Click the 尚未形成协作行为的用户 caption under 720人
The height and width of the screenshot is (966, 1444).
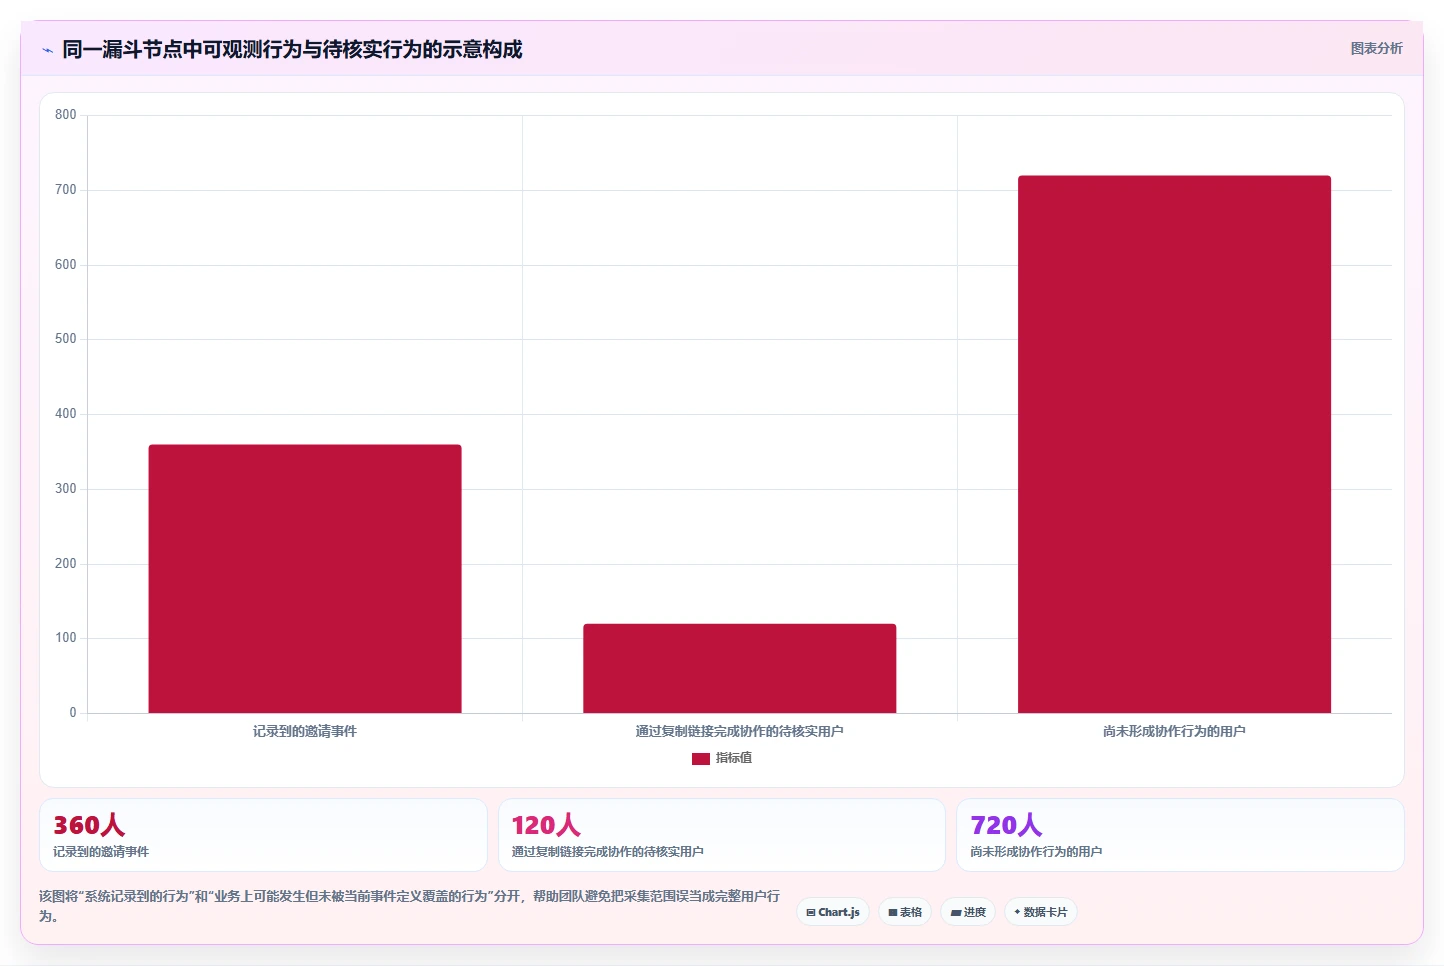click(1036, 852)
